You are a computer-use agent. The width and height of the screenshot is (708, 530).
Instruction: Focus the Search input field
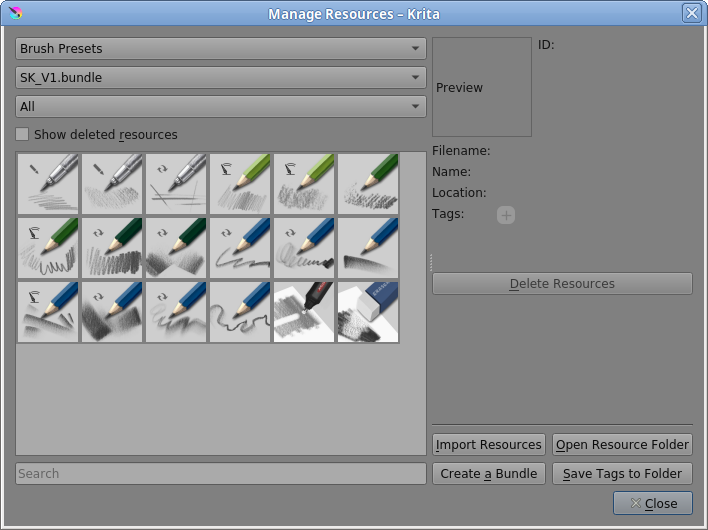click(221, 474)
